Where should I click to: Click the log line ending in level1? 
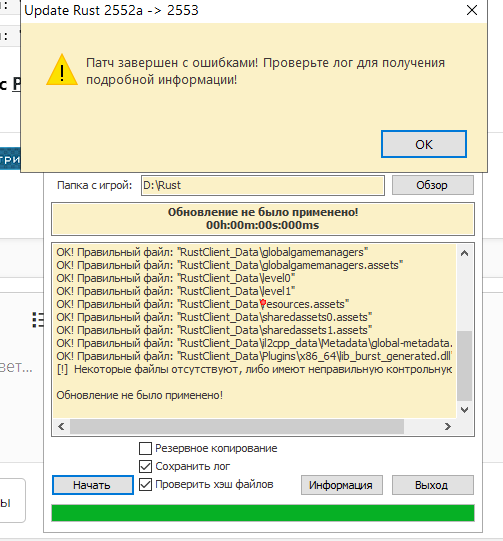click(x=176, y=291)
